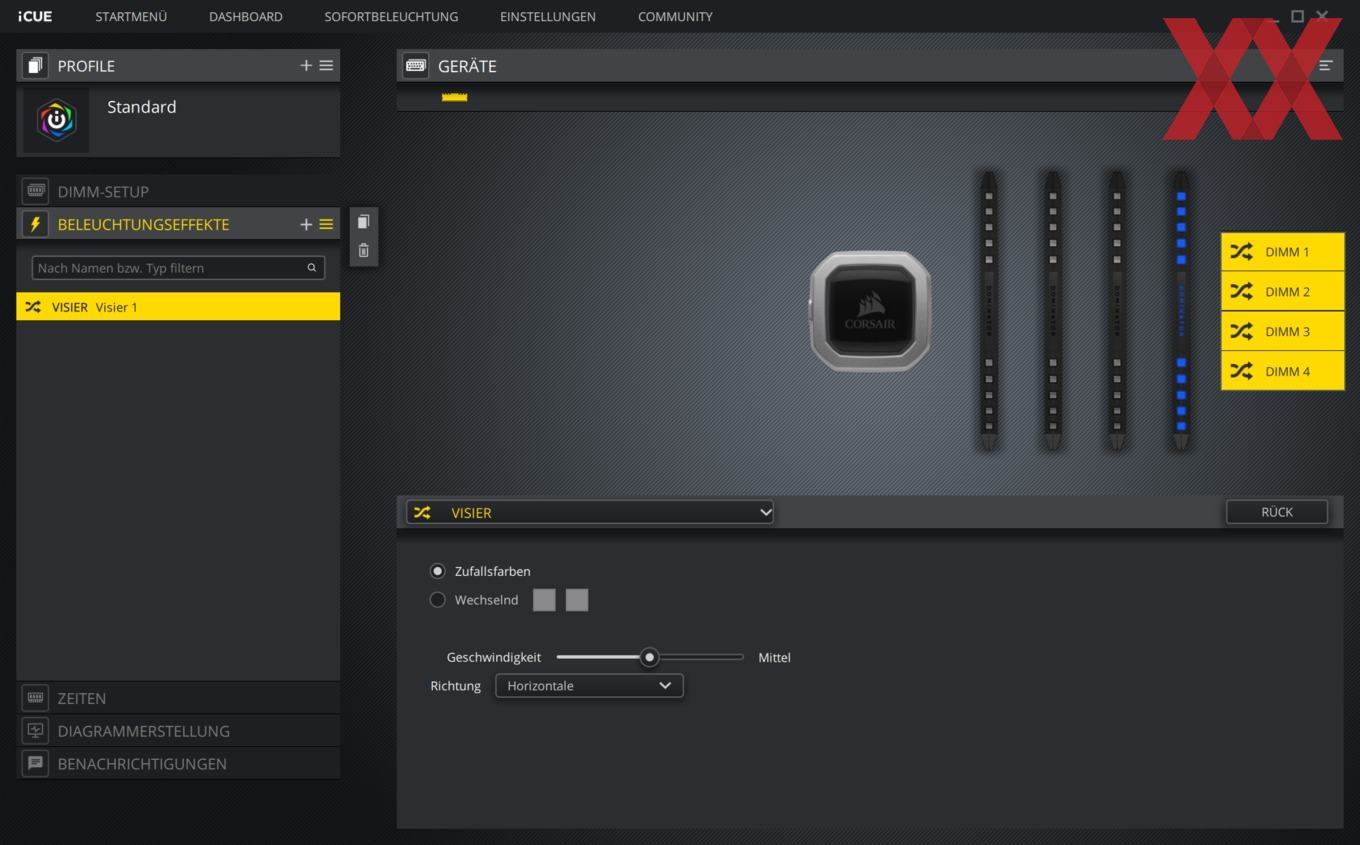Open the Diagrammerstellung section
Image resolution: width=1360 pixels, height=845 pixels.
[x=178, y=731]
